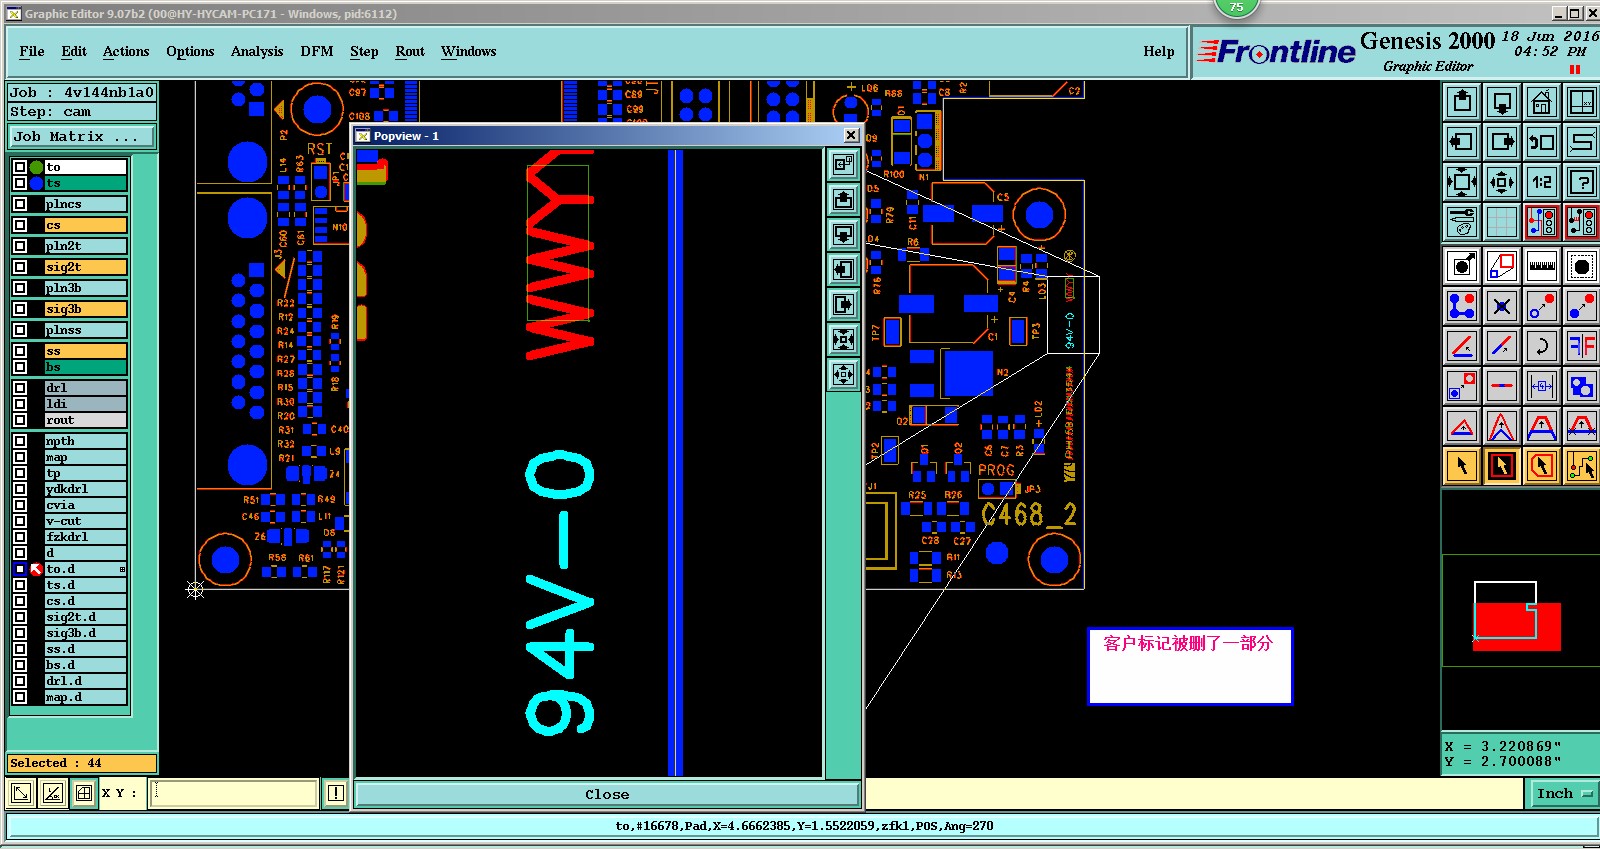
Task: Close the Popview - 1 window
Action: 851,135
